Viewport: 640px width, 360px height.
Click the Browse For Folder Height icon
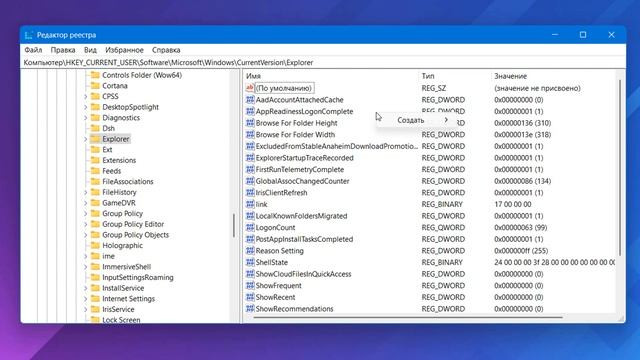(250, 123)
